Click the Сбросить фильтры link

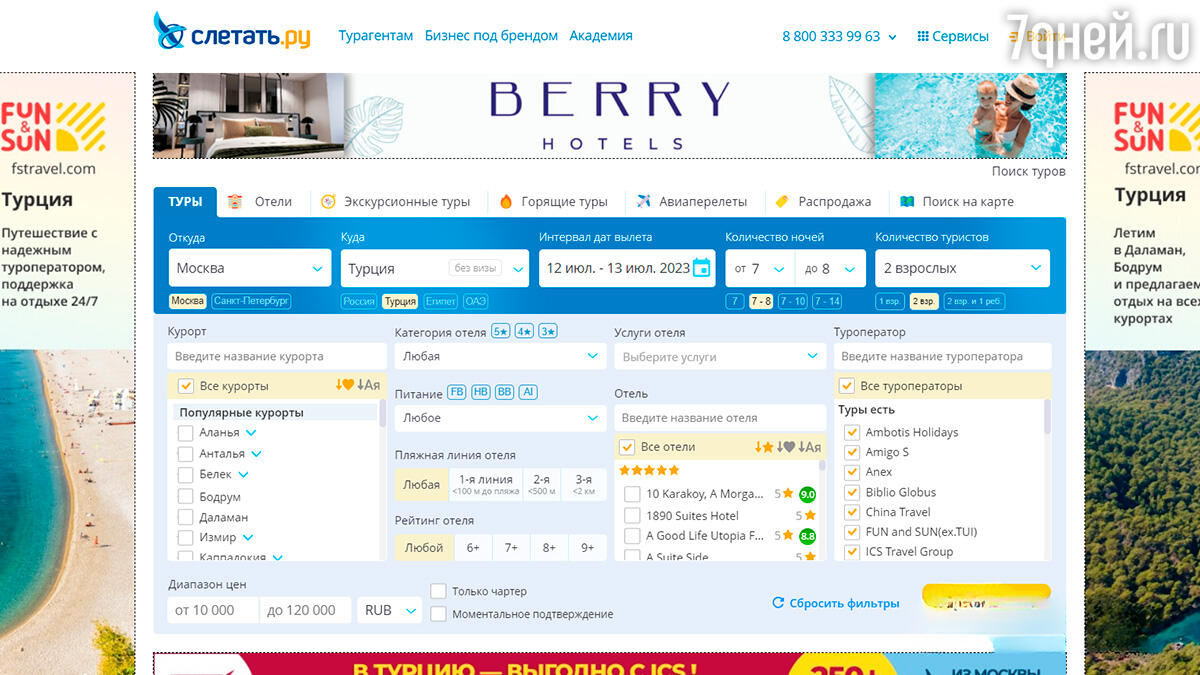(x=845, y=603)
